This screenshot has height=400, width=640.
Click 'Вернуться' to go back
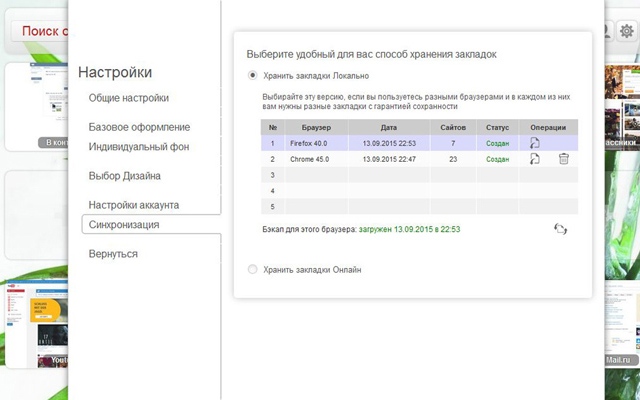tap(113, 254)
